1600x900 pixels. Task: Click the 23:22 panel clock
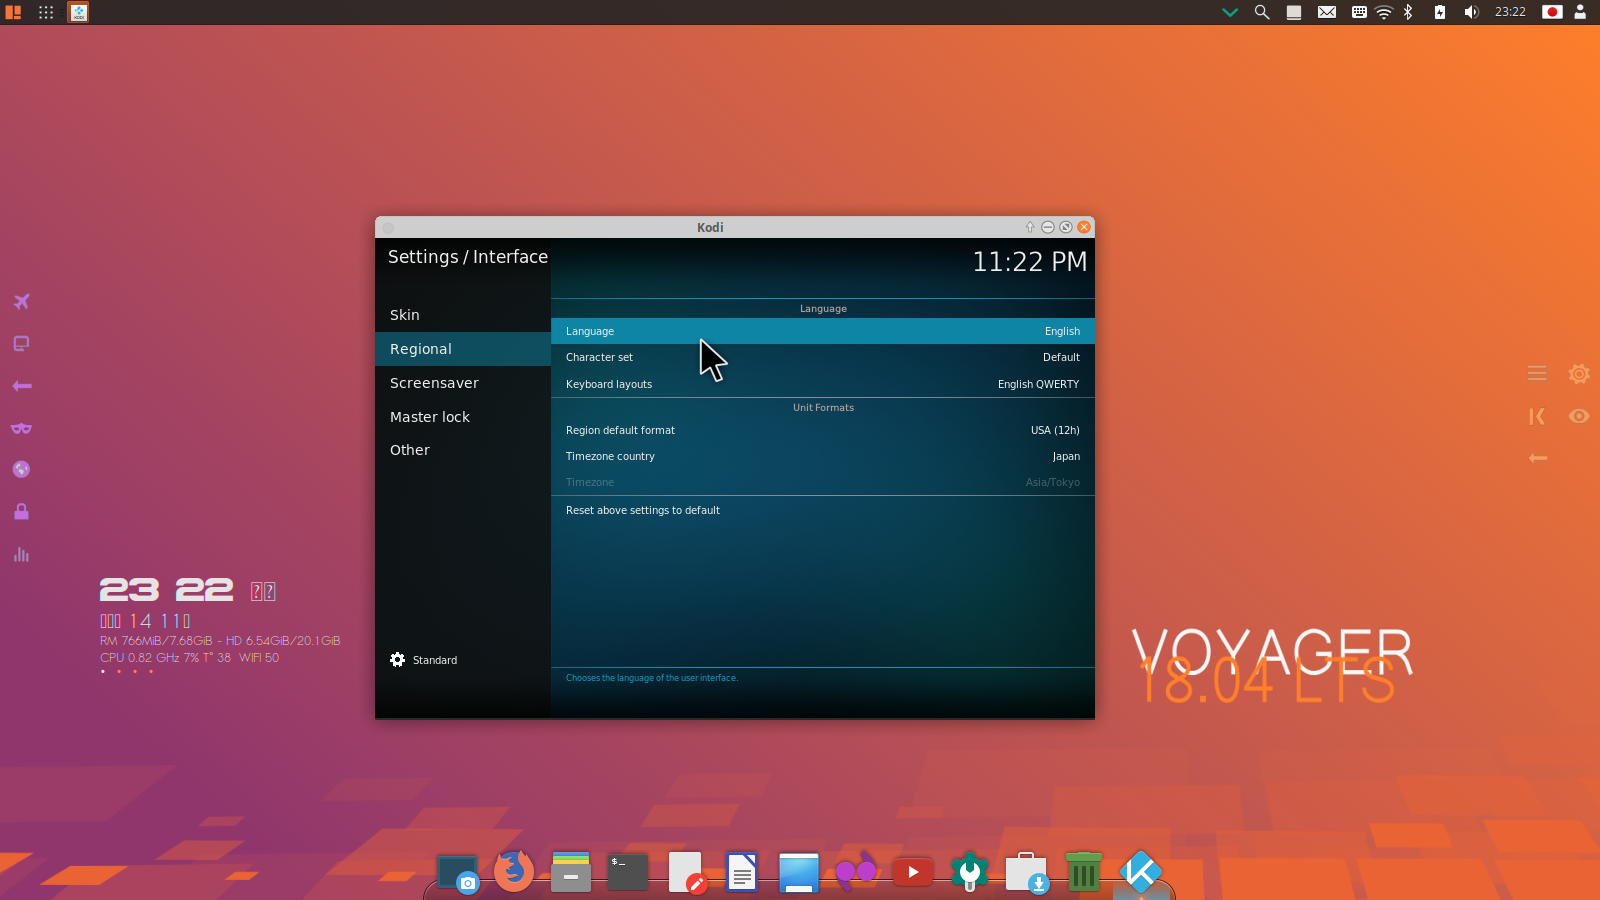(x=1510, y=12)
